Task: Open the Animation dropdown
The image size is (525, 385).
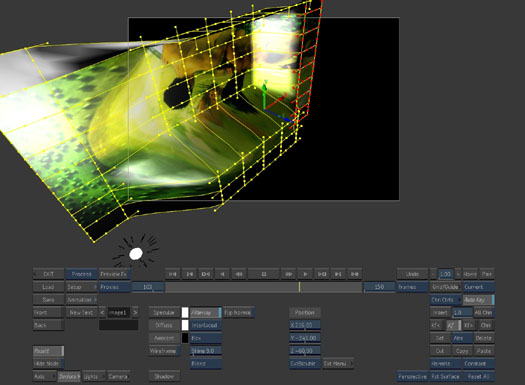Action: point(81,300)
